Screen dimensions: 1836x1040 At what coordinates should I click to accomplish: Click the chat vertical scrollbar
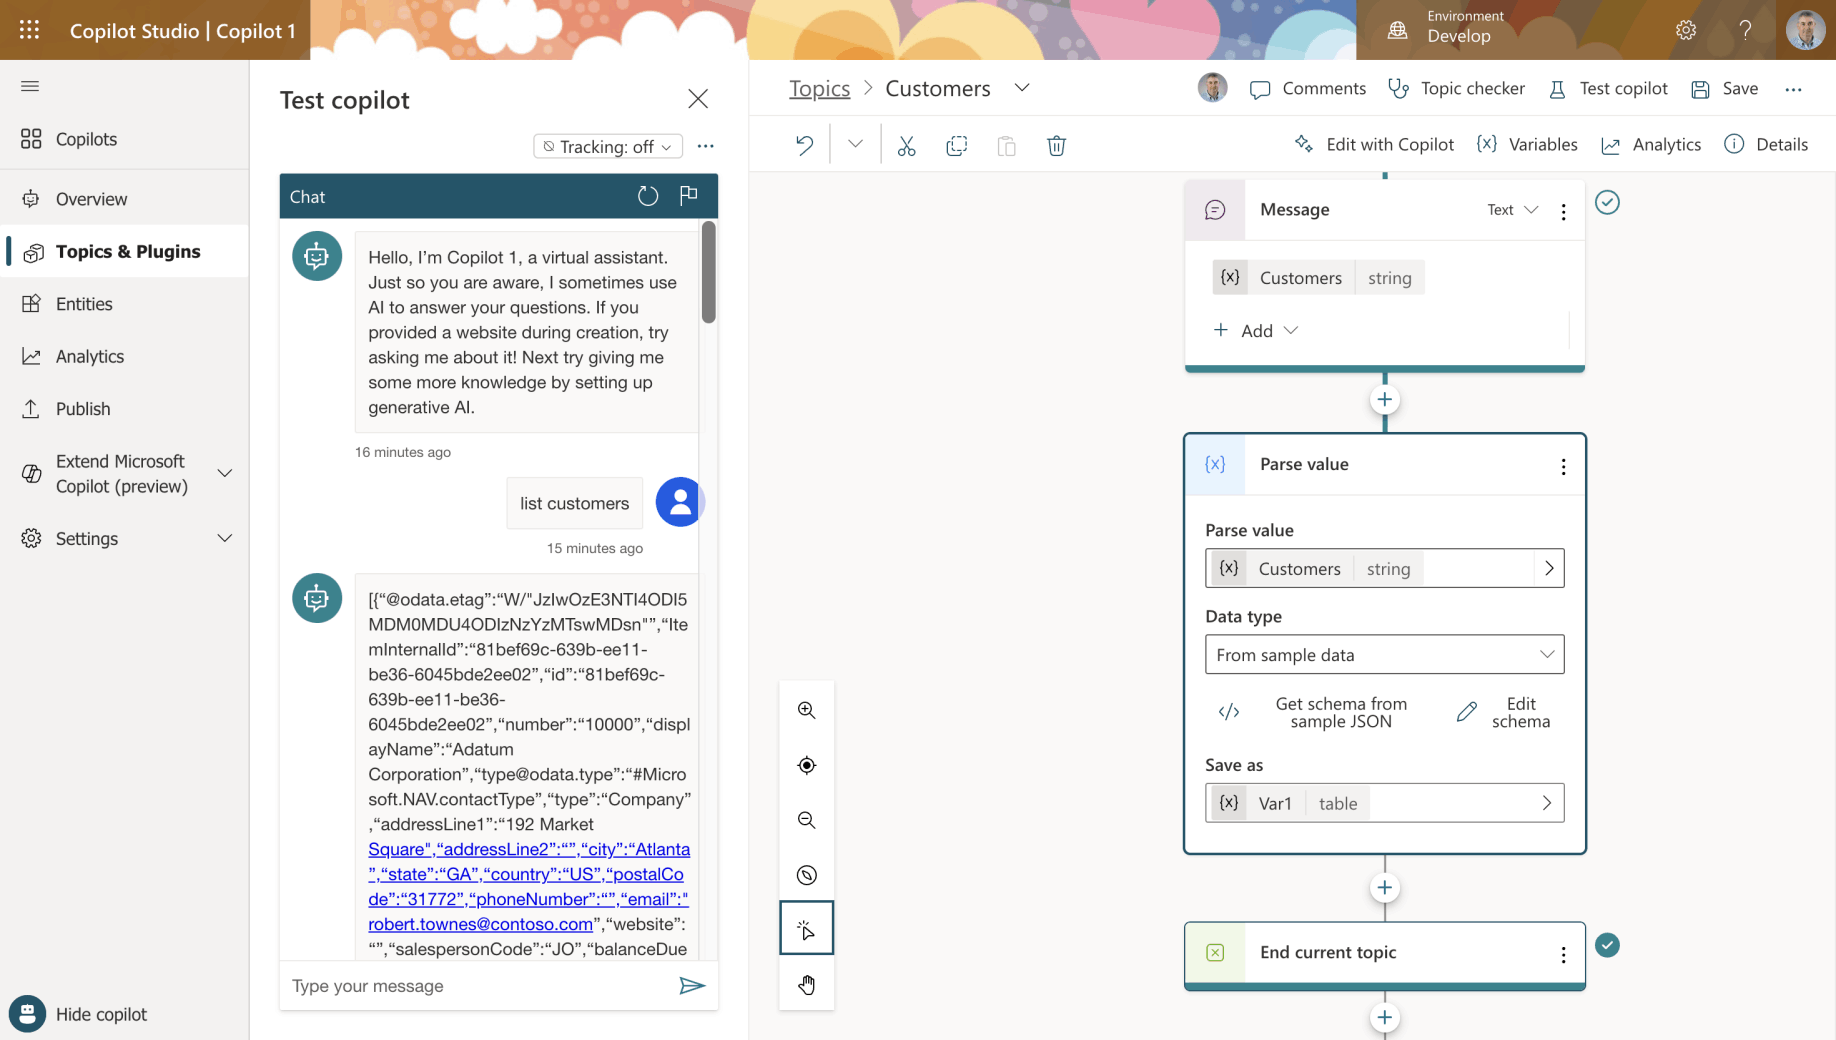[708, 272]
